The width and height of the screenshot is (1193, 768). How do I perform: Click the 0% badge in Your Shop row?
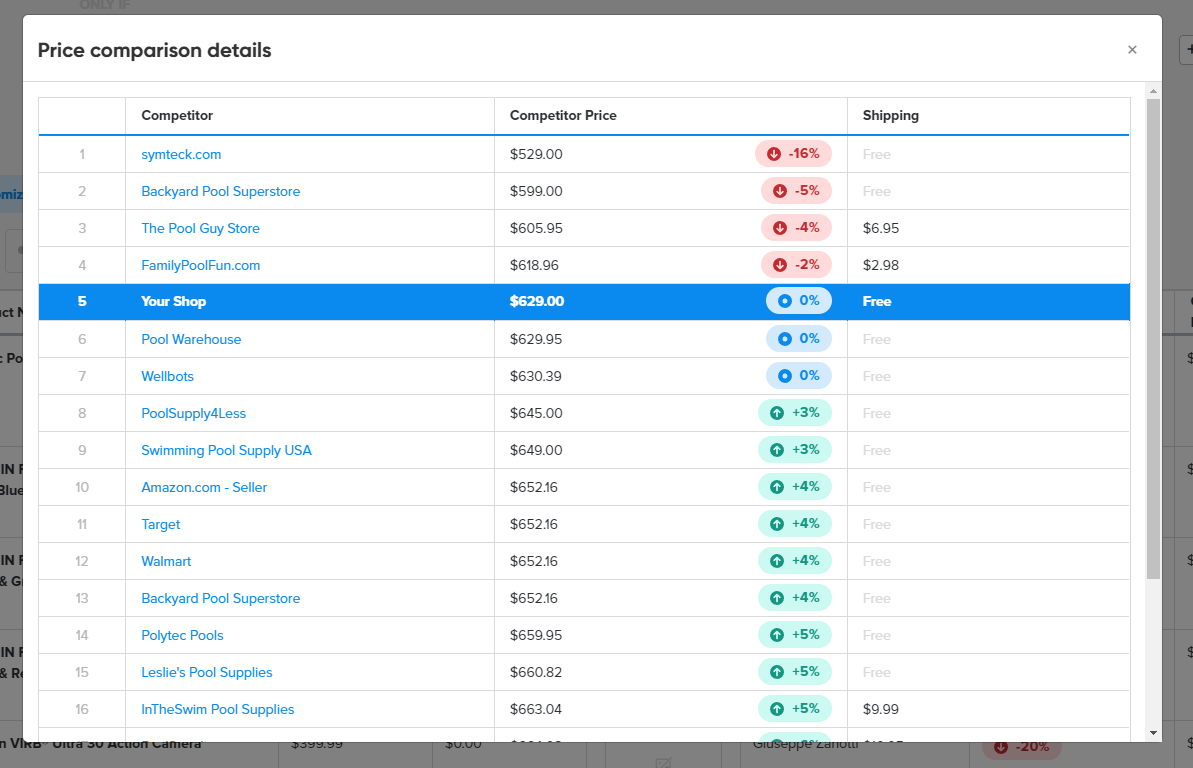coord(799,301)
